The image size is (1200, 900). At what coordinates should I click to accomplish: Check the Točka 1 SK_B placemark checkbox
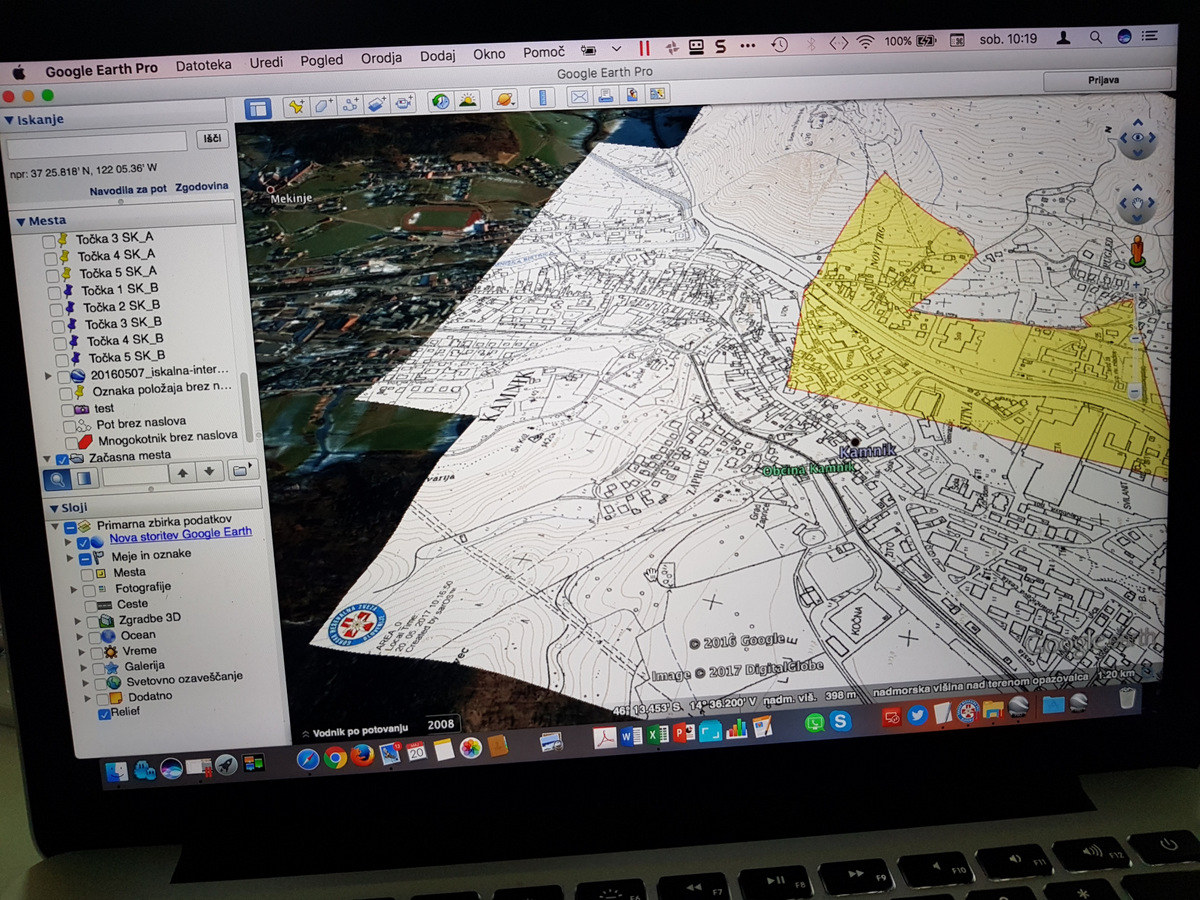55,292
